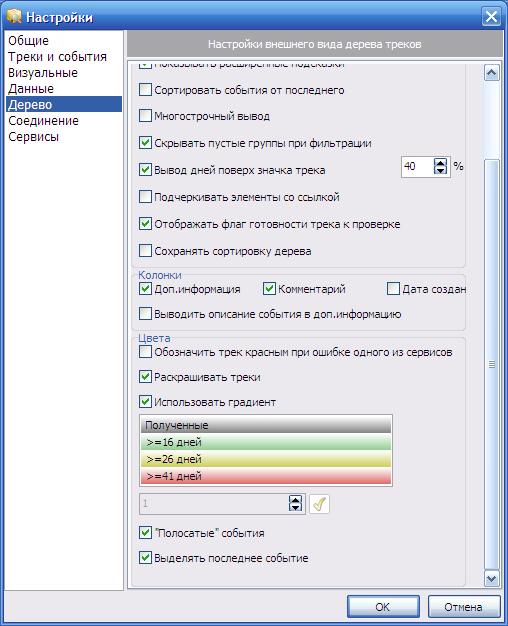Click the scrollbar up arrow icon
Viewport: 508px width, 626px height.
pyautogui.click(x=491, y=73)
